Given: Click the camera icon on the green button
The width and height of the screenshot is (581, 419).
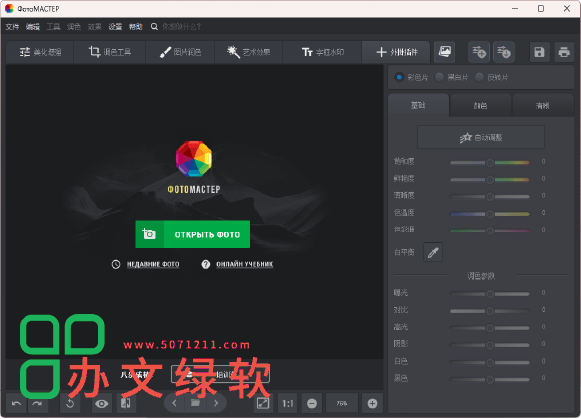Looking at the screenshot, I should tap(149, 234).
